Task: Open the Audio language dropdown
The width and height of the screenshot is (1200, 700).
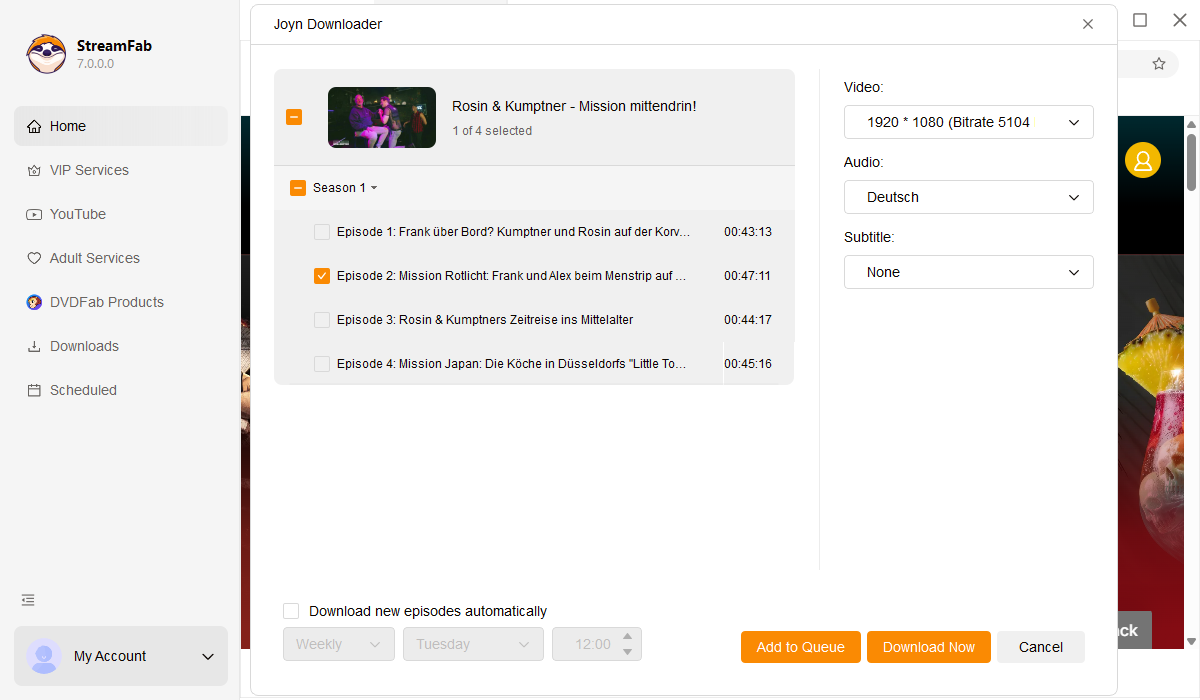Action: [x=968, y=197]
